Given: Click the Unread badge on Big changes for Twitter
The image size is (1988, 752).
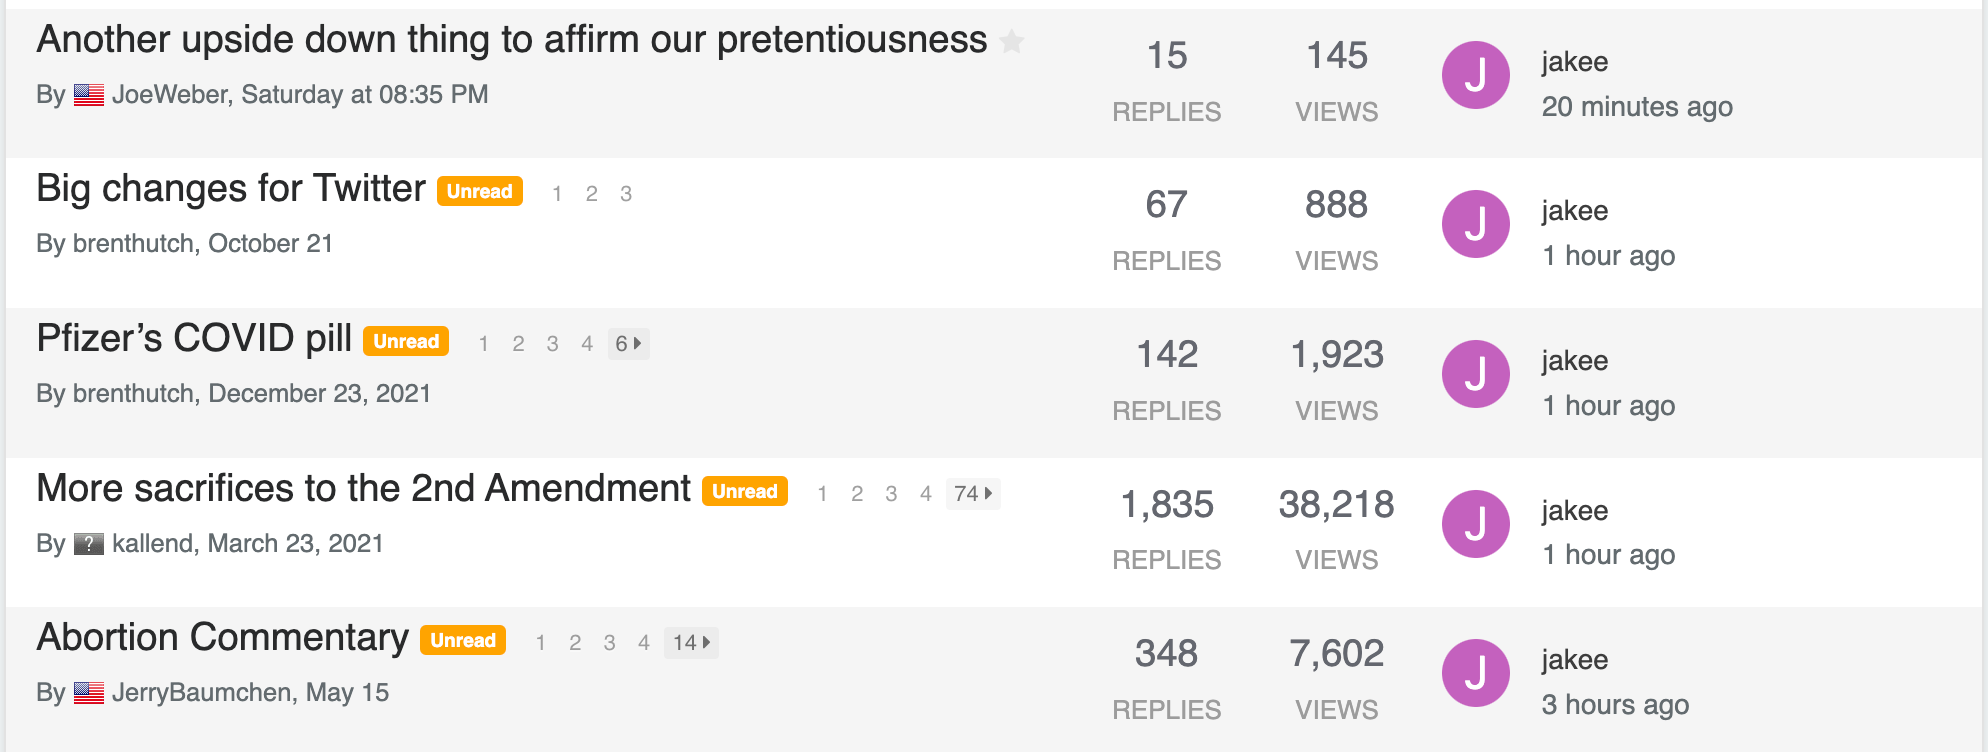Looking at the screenshot, I should tap(480, 191).
